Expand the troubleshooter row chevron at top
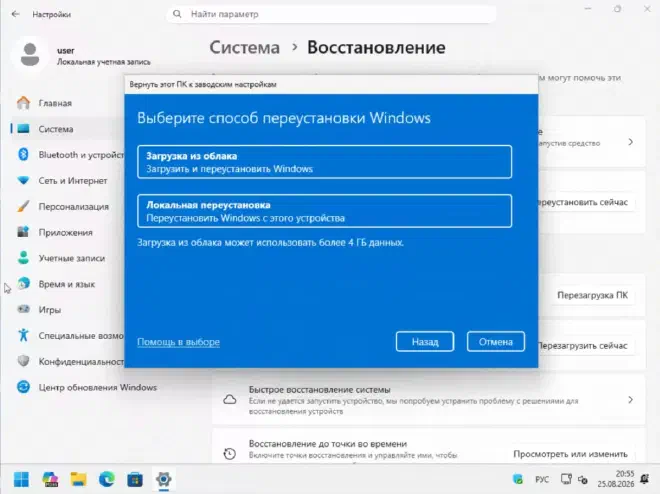This screenshot has height=494, width=660. pos(630,142)
